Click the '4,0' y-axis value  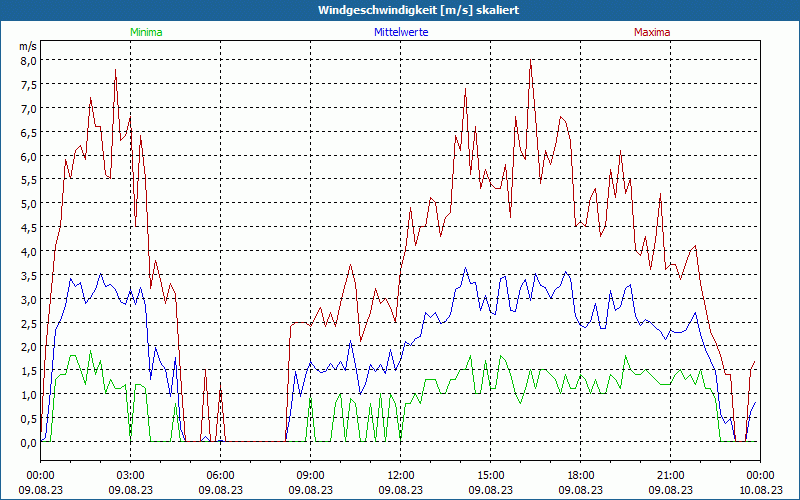(x=29, y=252)
